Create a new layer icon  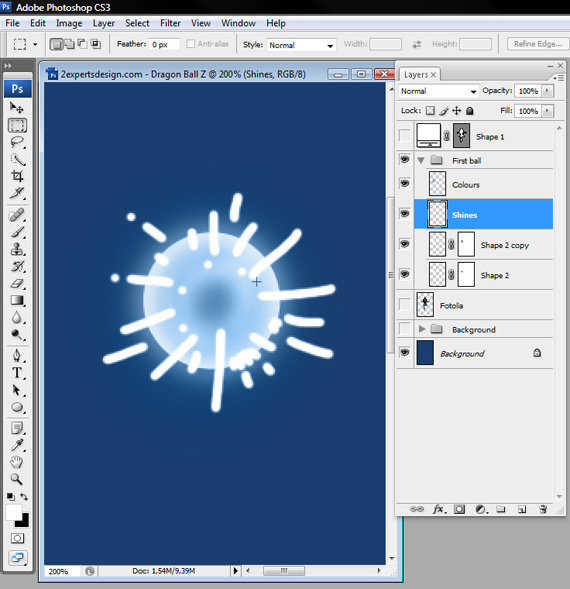coord(522,509)
